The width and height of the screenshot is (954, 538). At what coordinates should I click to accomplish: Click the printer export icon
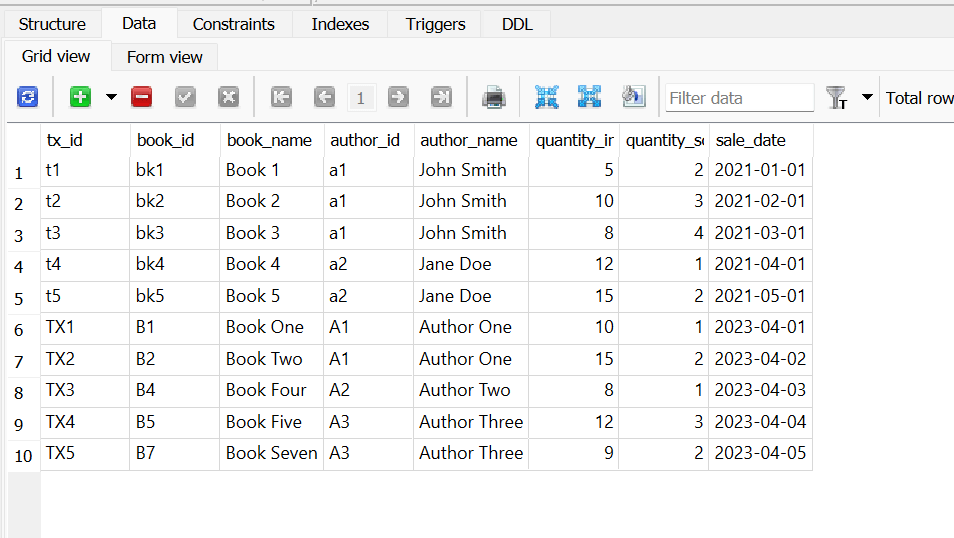(x=494, y=97)
